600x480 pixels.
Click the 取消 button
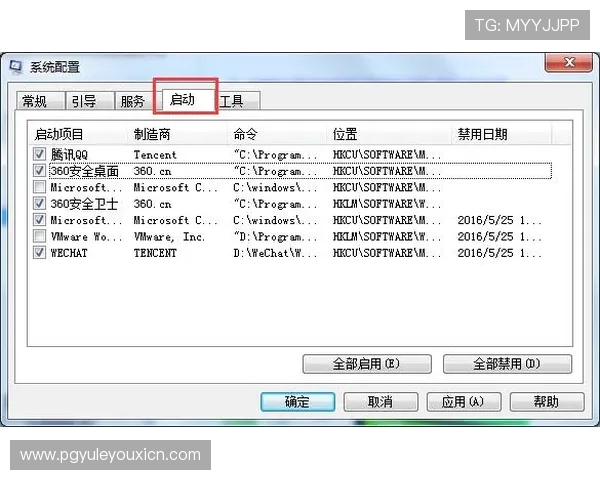(380, 402)
